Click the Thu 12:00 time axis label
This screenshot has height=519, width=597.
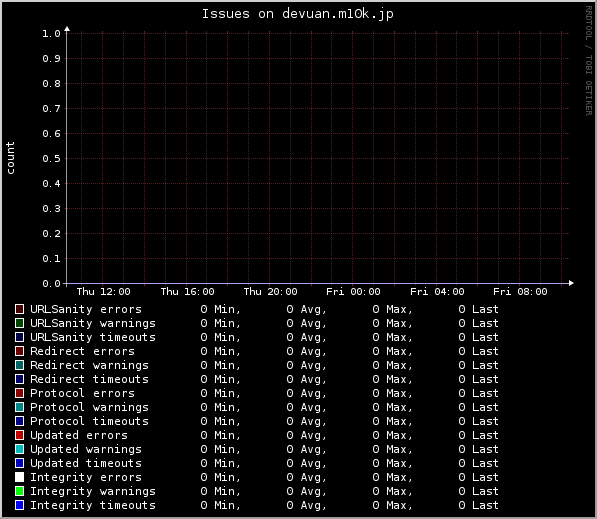(103, 292)
